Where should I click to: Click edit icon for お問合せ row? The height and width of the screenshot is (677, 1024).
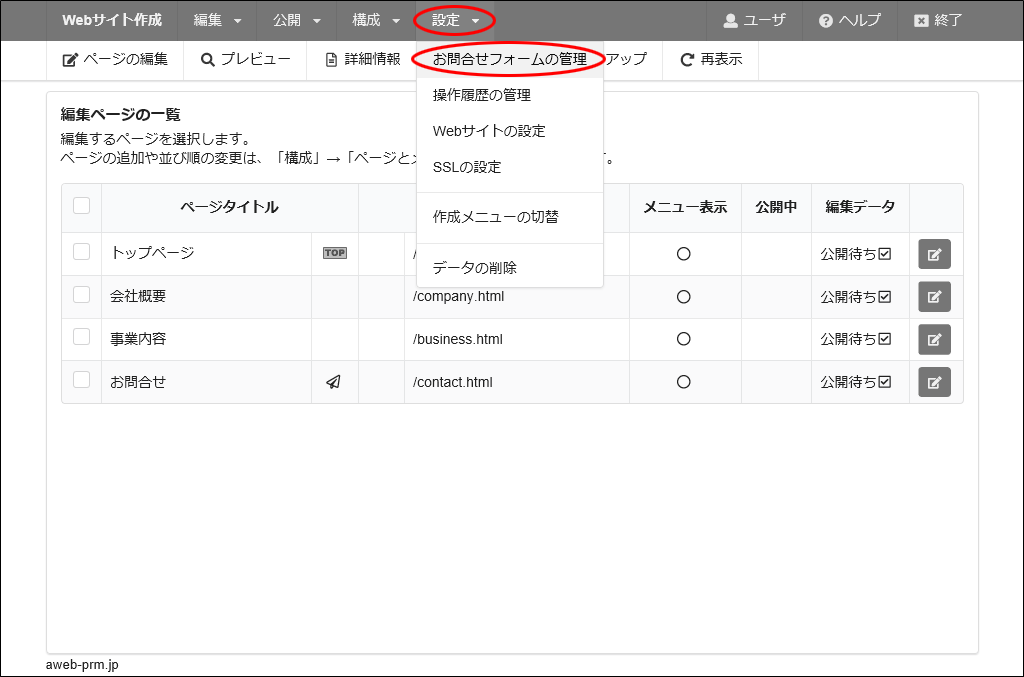[x=934, y=382]
